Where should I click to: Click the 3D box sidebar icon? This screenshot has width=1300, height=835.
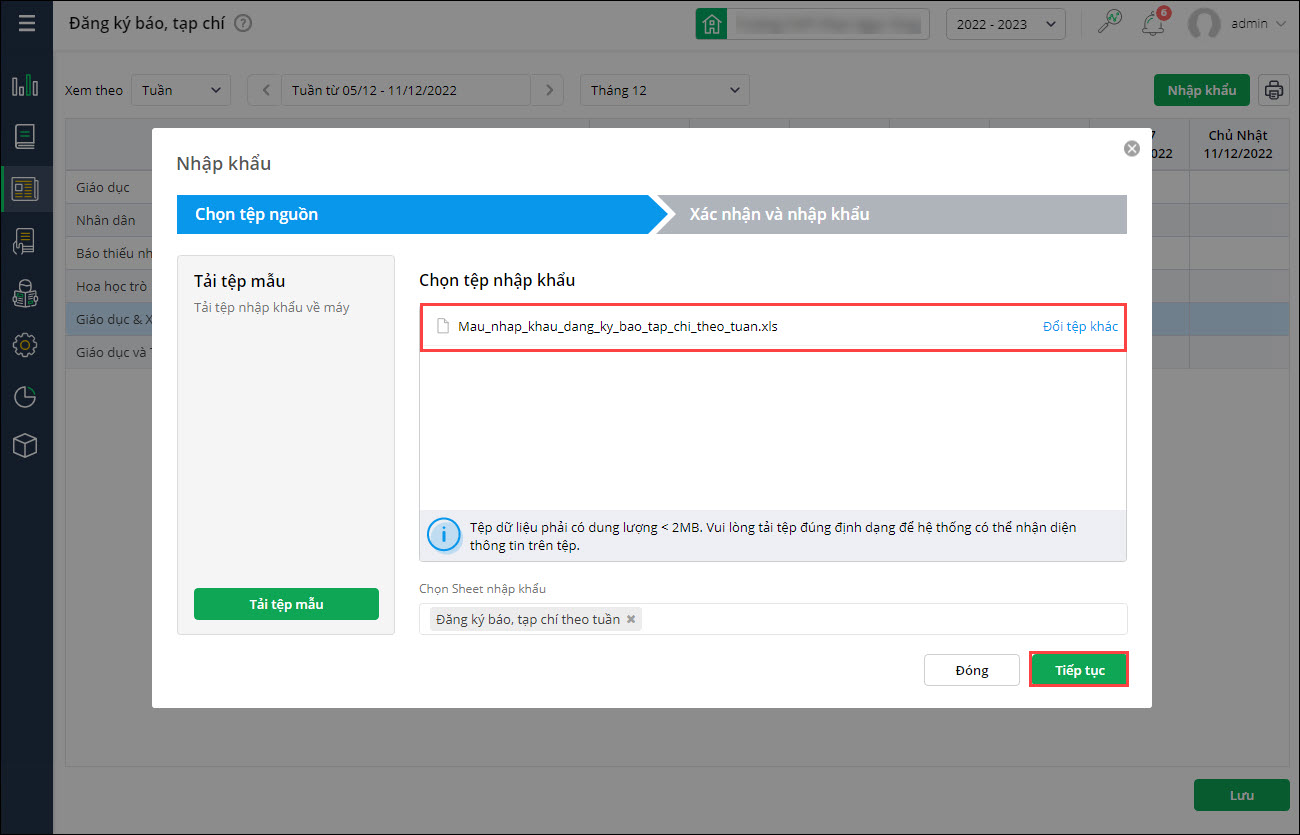[25, 447]
